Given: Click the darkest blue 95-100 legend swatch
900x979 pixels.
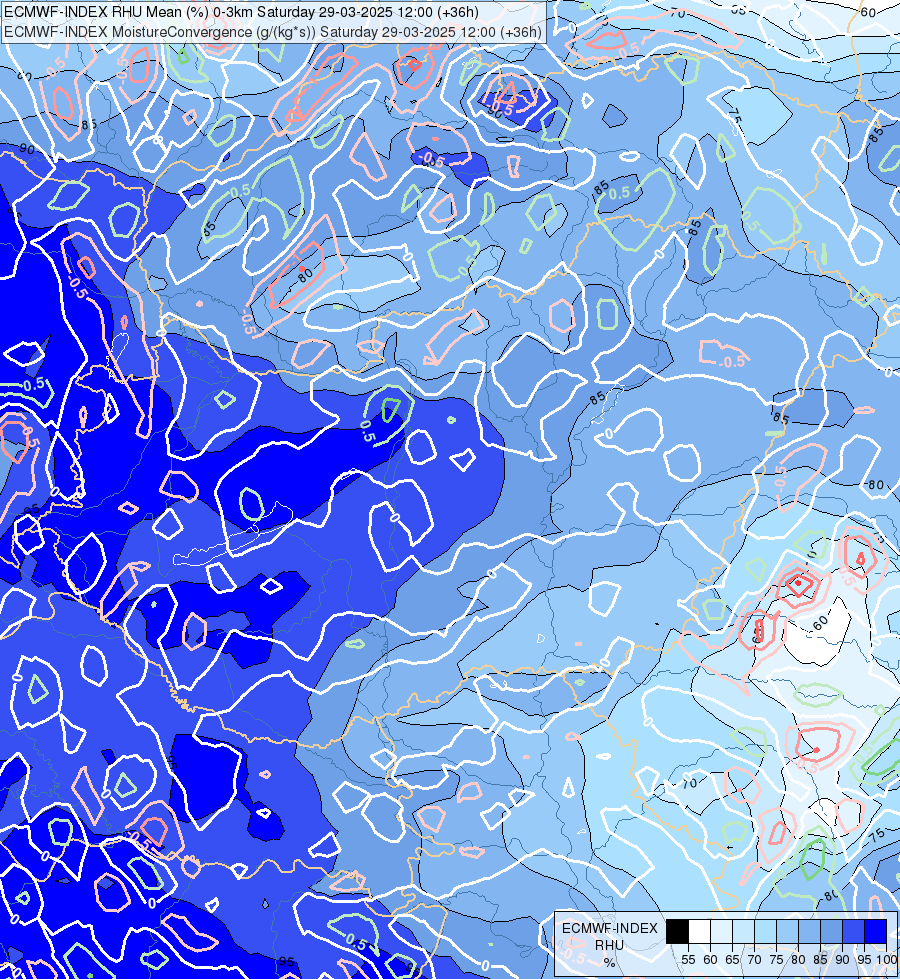Looking at the screenshot, I should [x=876, y=931].
